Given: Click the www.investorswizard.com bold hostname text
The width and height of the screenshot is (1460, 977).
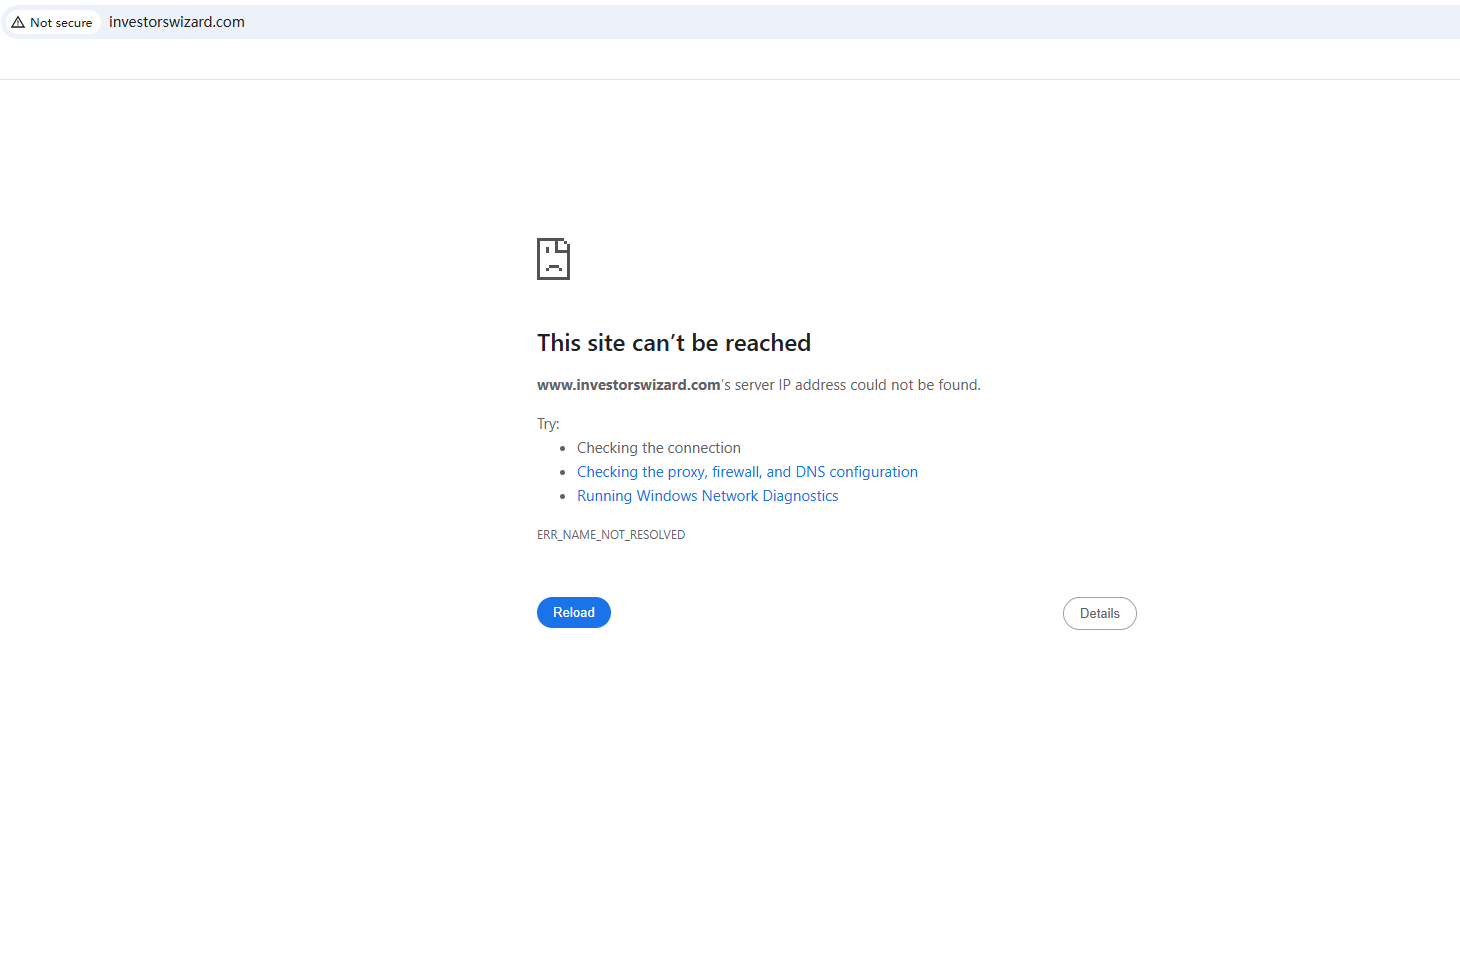Looking at the screenshot, I should tap(629, 385).
